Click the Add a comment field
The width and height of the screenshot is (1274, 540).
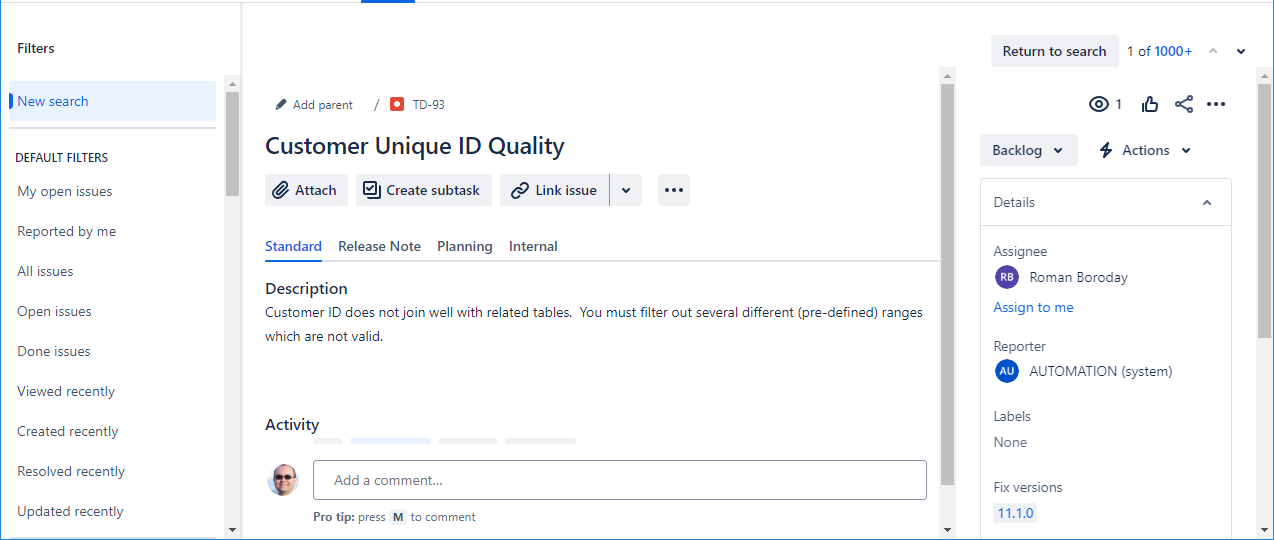point(619,480)
